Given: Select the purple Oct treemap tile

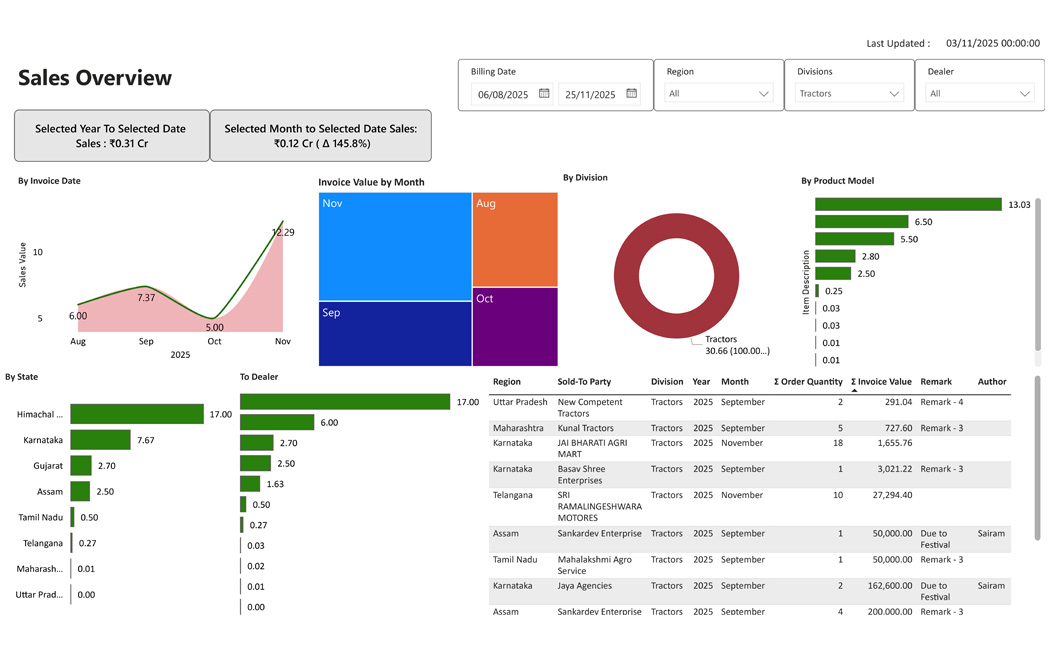Looking at the screenshot, I should pyautogui.click(x=514, y=326).
